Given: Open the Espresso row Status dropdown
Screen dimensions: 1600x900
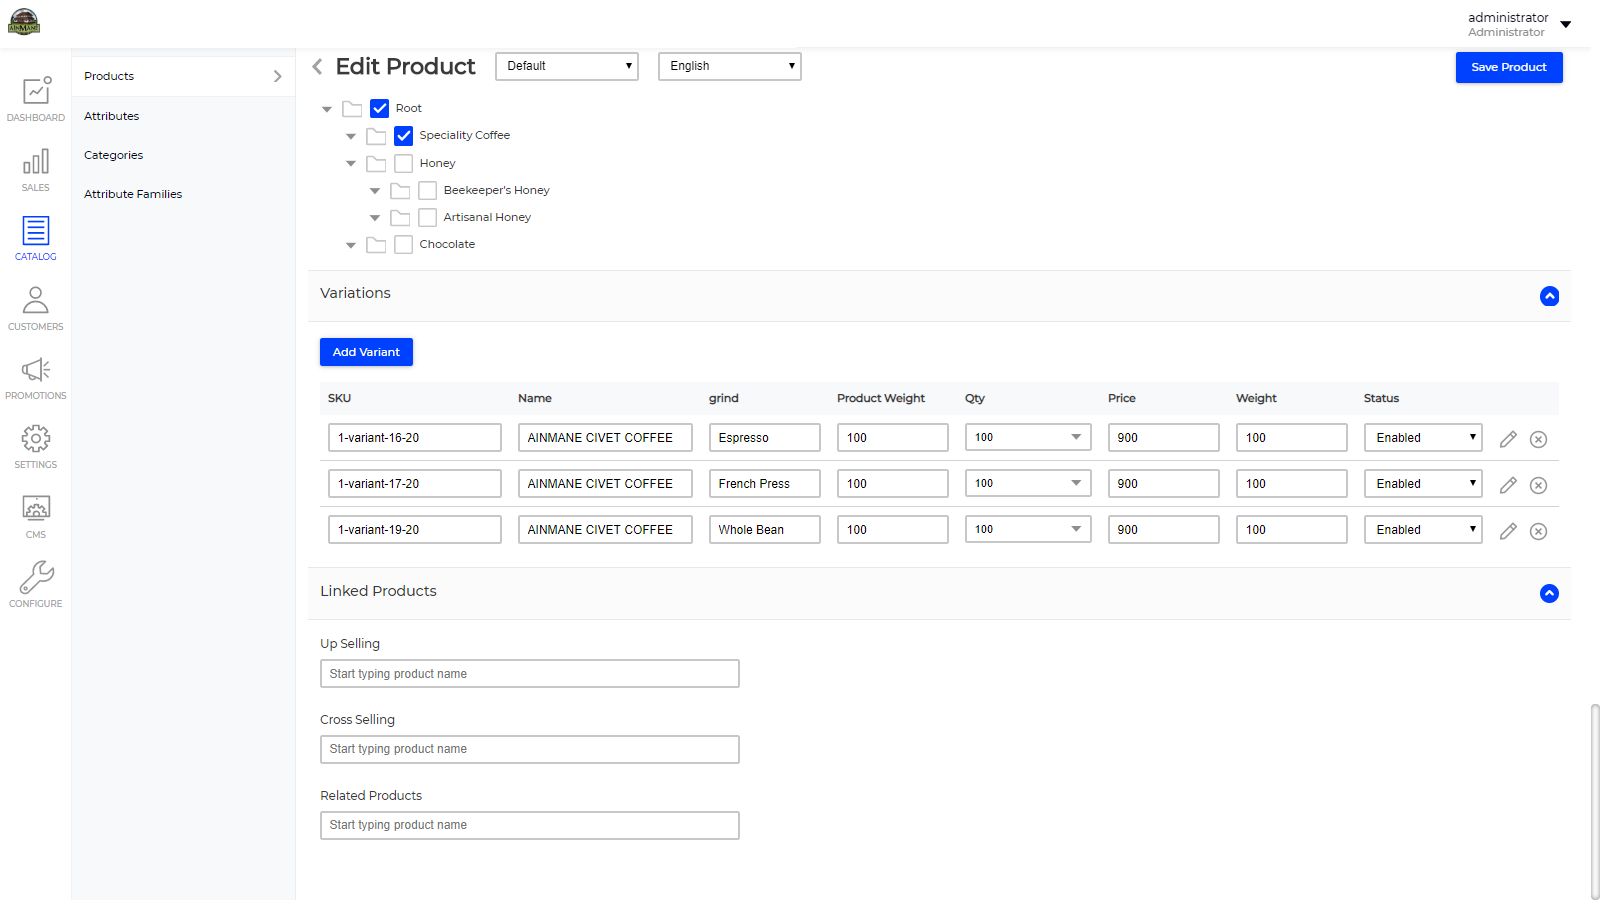Looking at the screenshot, I should (1423, 438).
